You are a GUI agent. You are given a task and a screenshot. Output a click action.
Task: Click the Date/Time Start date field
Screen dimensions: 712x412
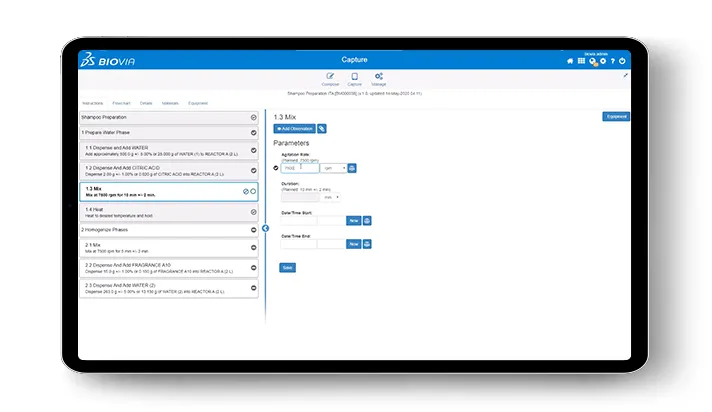pyautogui.click(x=298, y=221)
